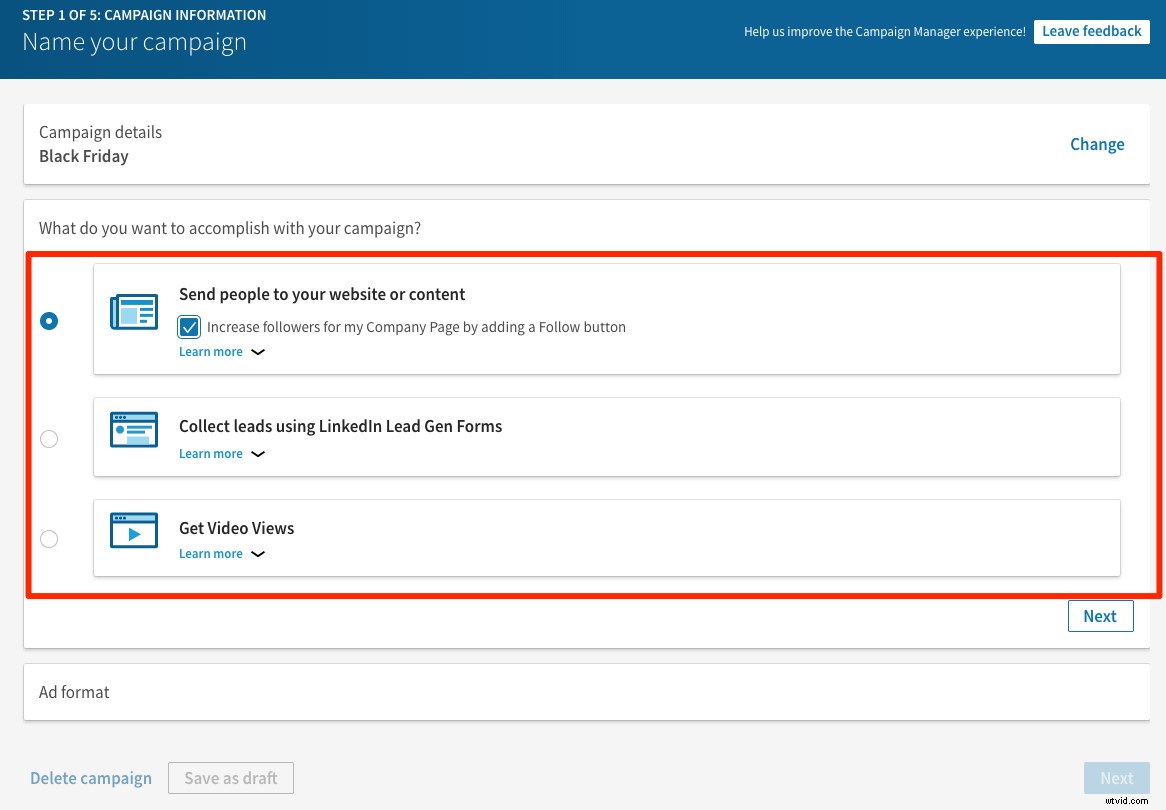Click the Change link for campaign details
Image resolution: width=1166 pixels, height=810 pixels.
[1097, 144]
